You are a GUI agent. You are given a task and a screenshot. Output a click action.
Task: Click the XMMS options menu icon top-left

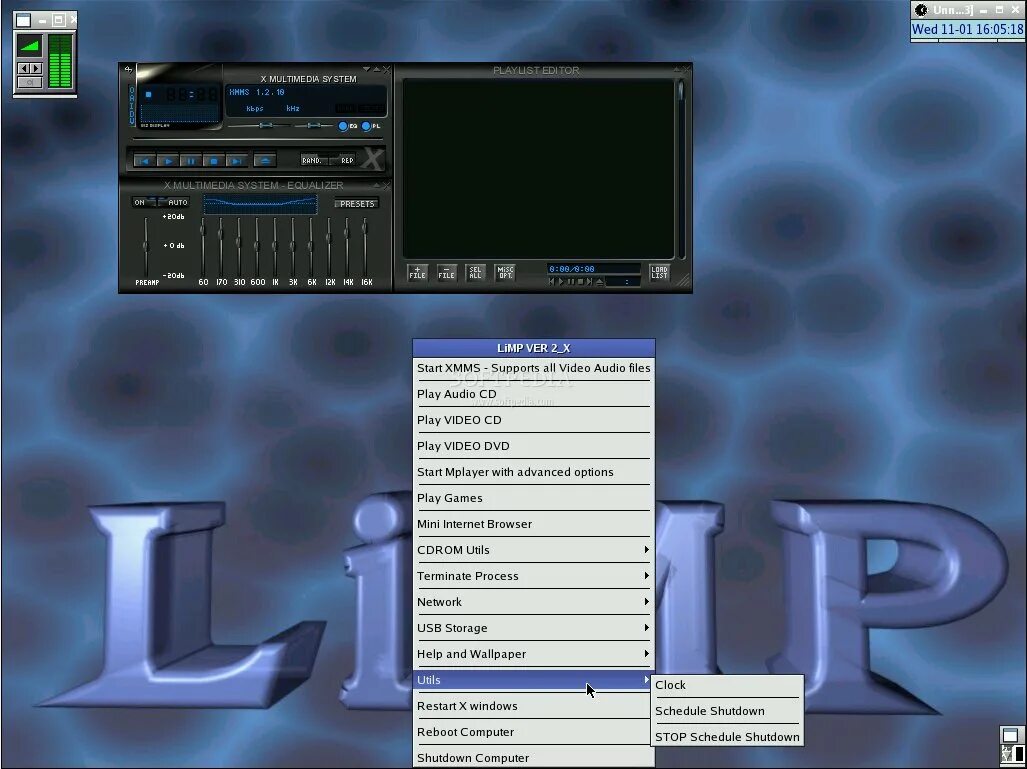pyautogui.click(x=128, y=69)
